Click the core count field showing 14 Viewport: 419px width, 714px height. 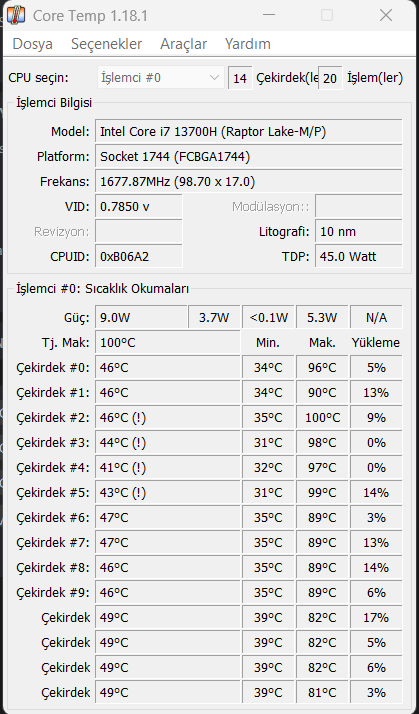pos(240,78)
